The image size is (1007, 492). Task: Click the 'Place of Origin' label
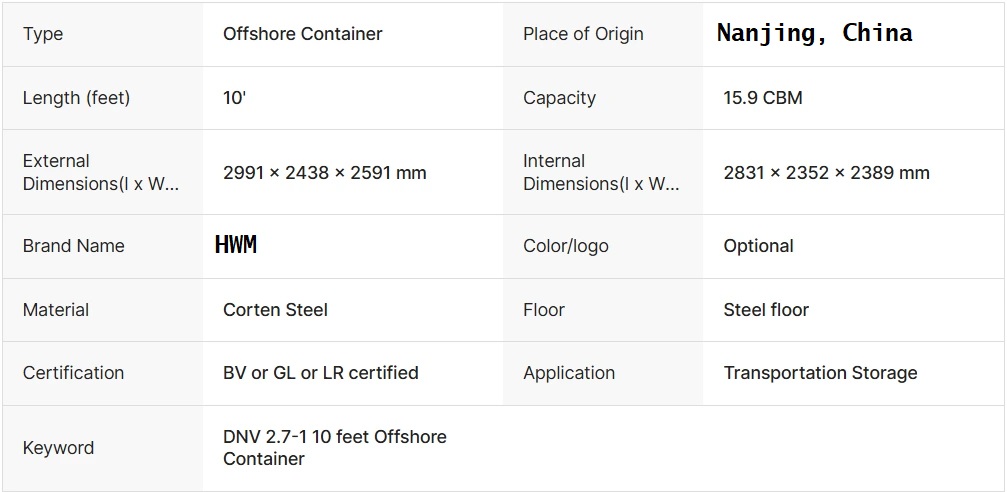(583, 34)
